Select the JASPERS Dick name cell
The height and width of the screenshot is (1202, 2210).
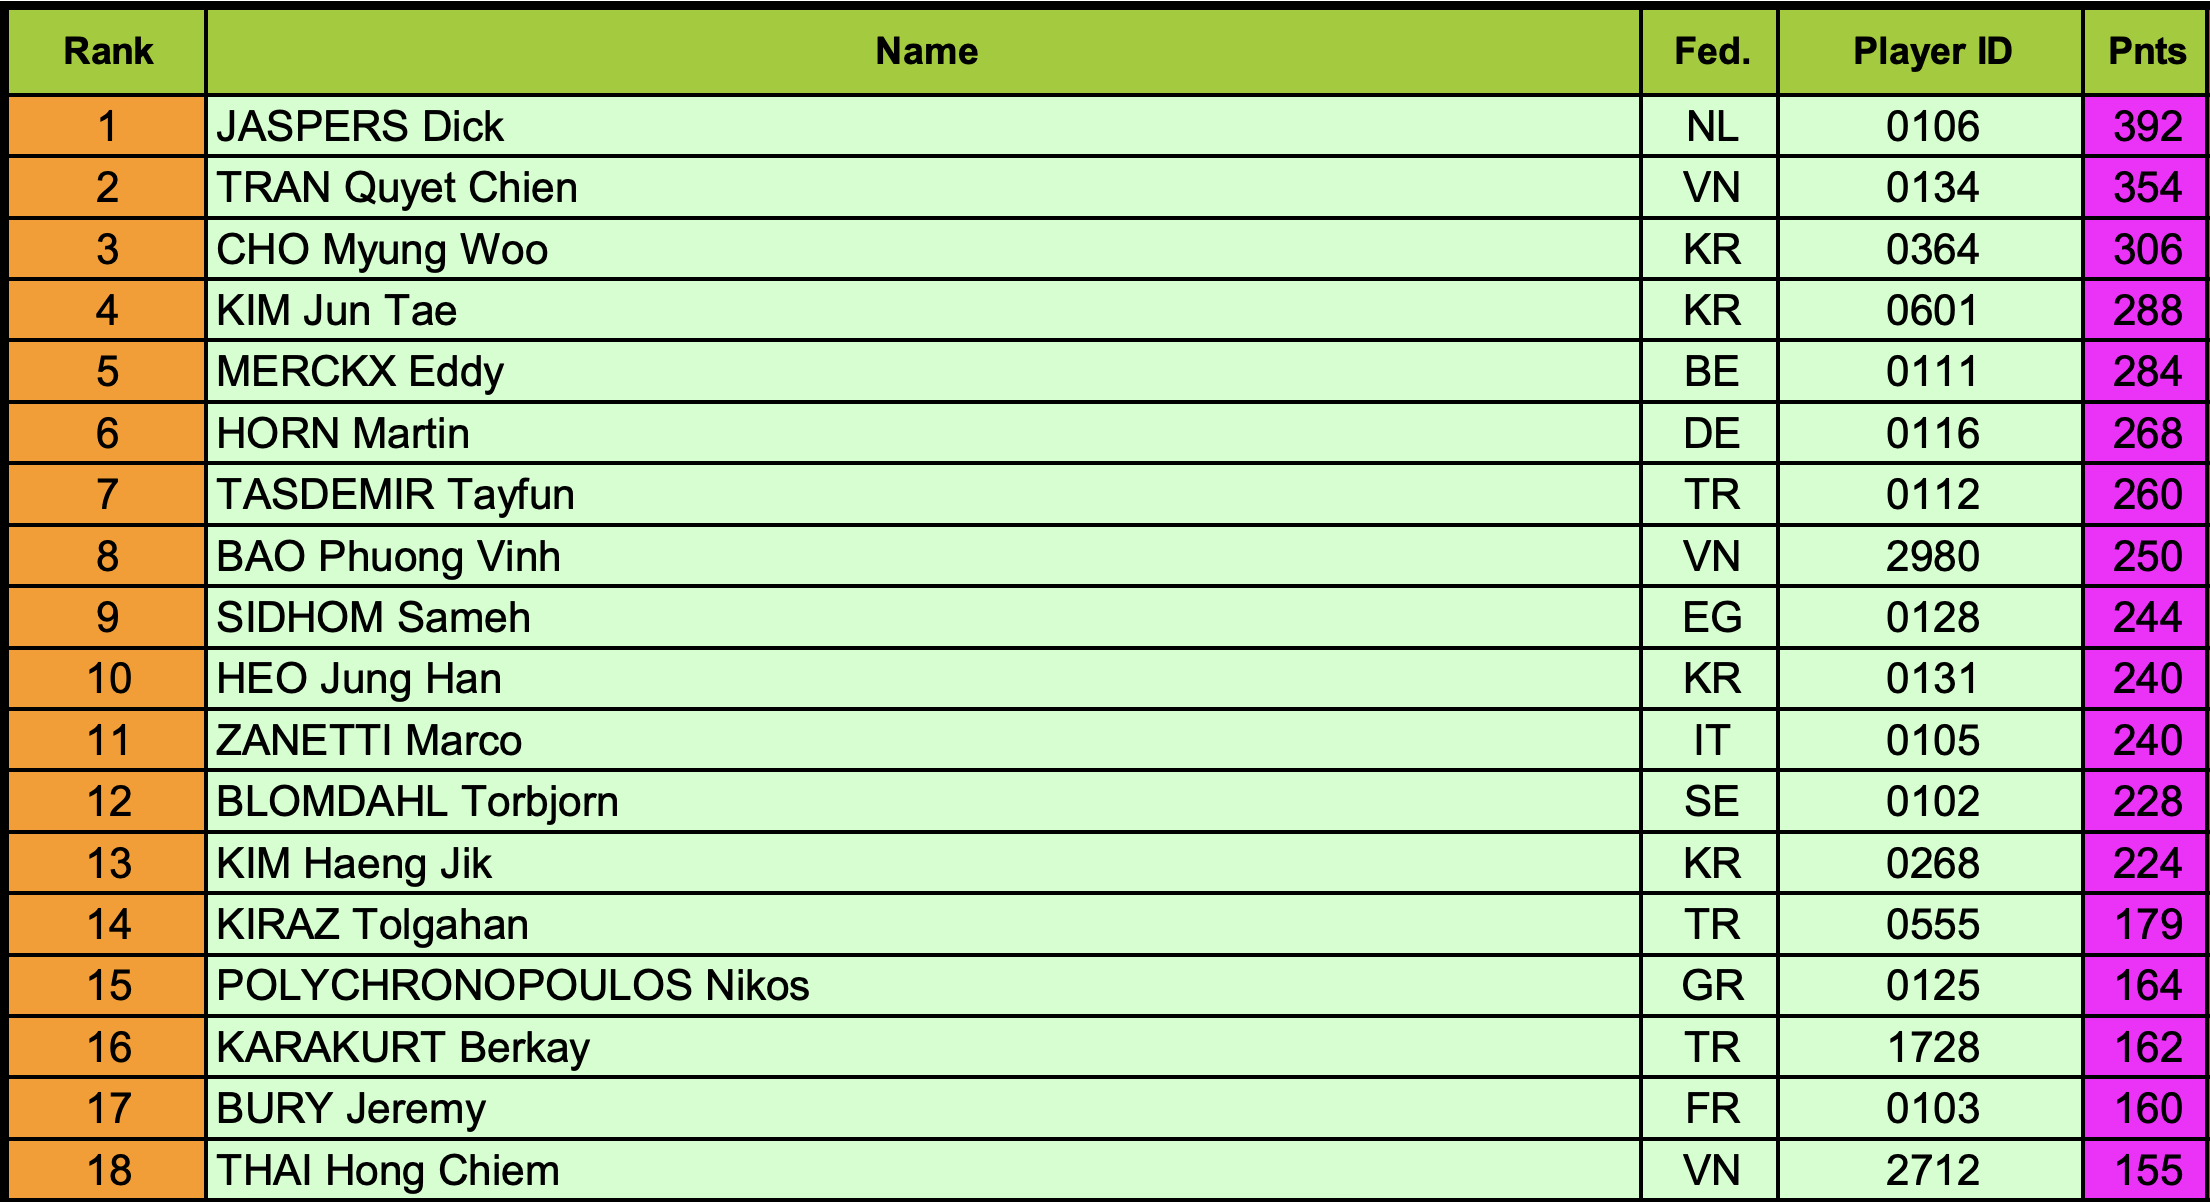tap(924, 127)
